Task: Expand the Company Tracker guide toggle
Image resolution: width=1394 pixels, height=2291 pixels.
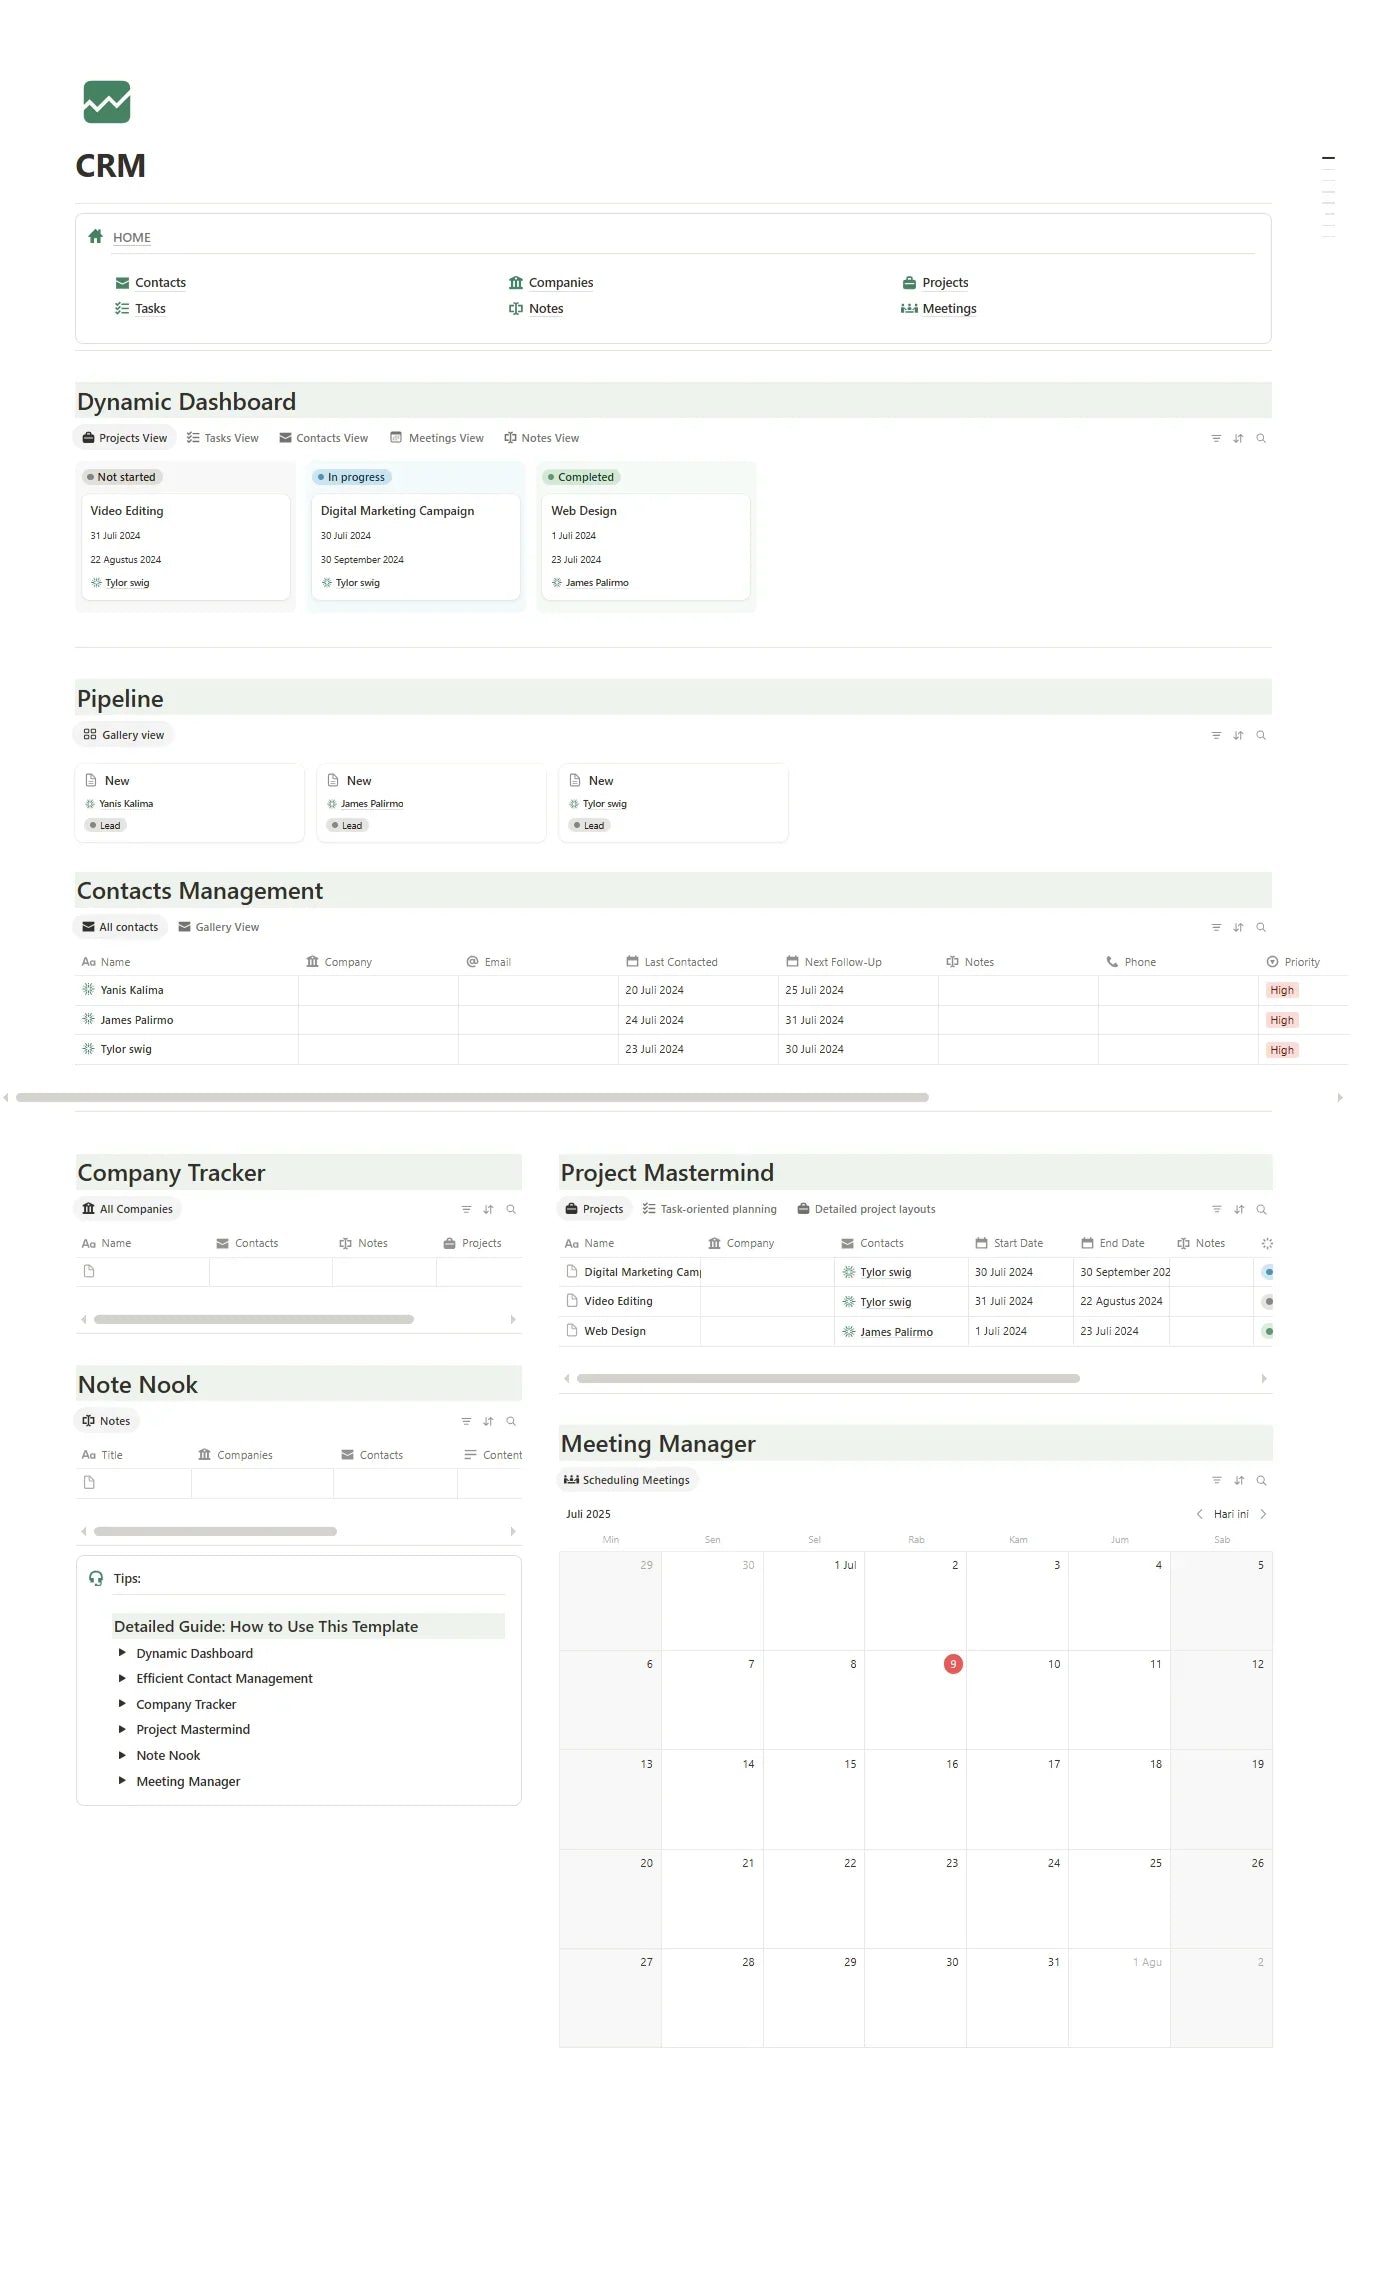Action: (122, 1704)
